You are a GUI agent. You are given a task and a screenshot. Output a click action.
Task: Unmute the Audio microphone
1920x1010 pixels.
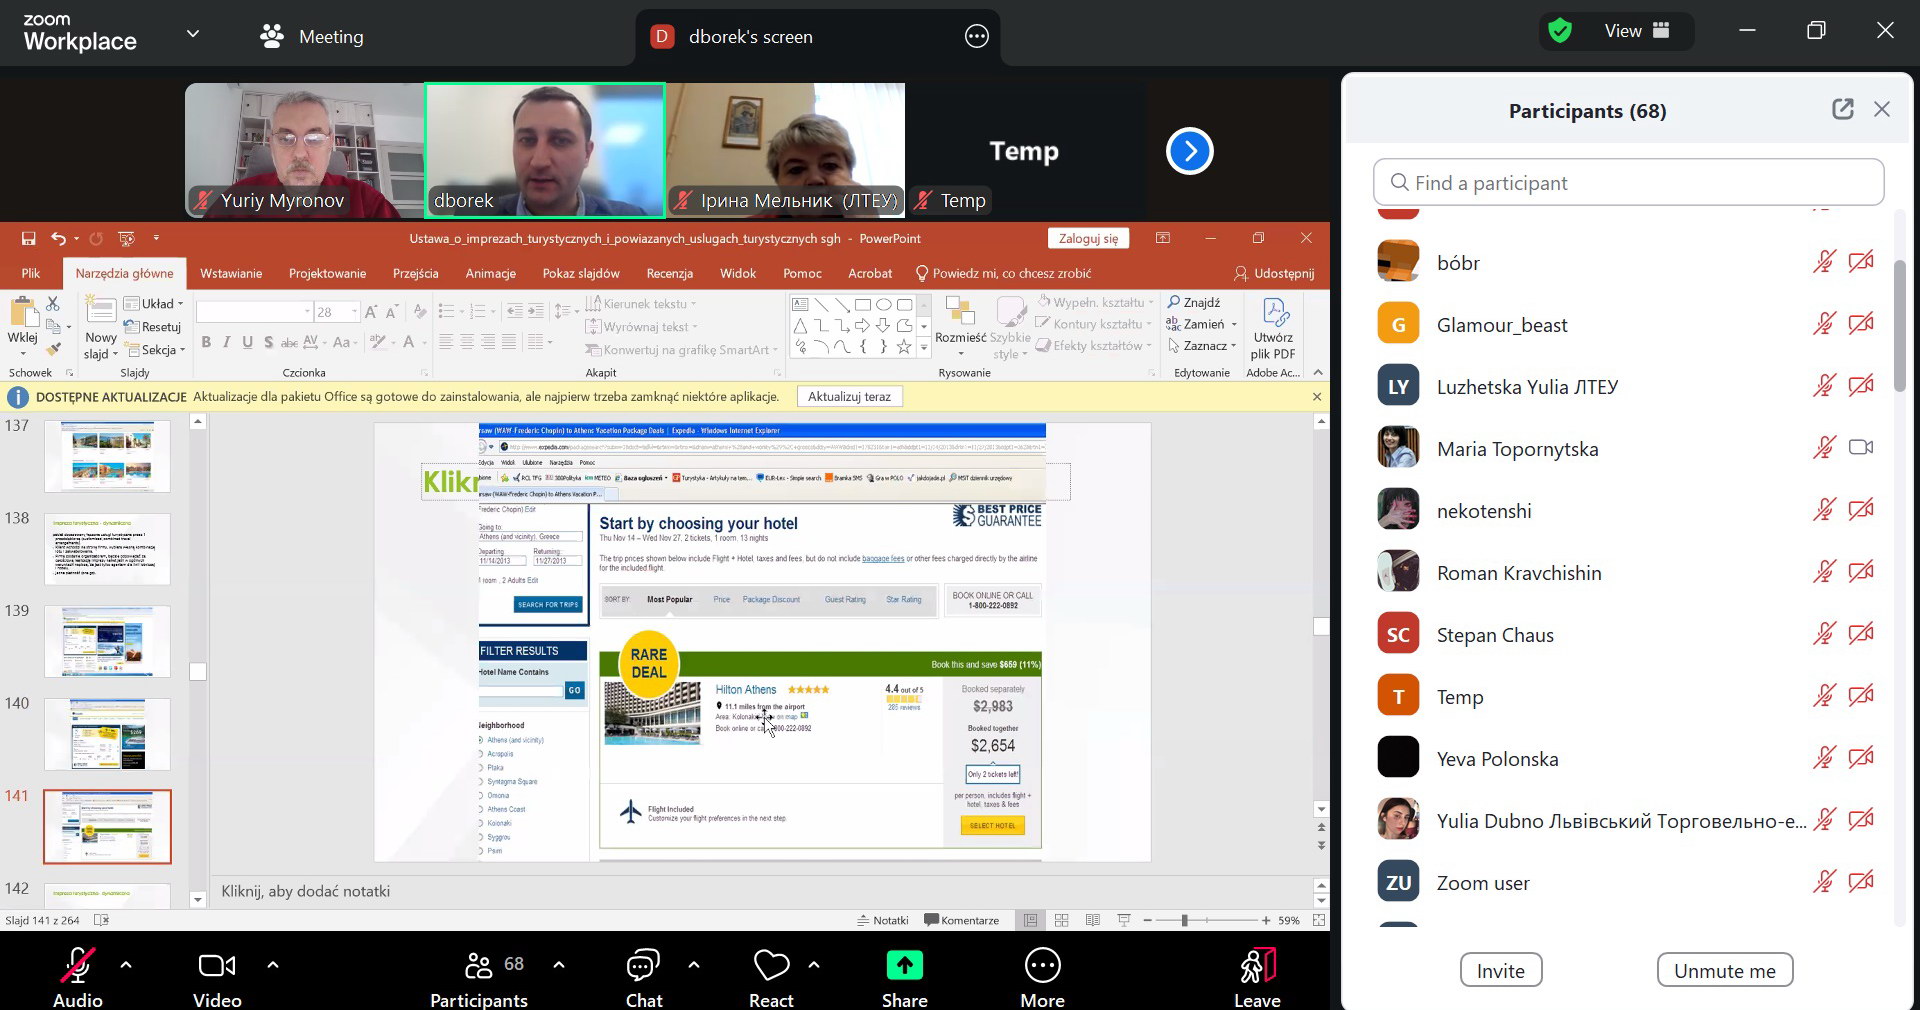pos(77,966)
